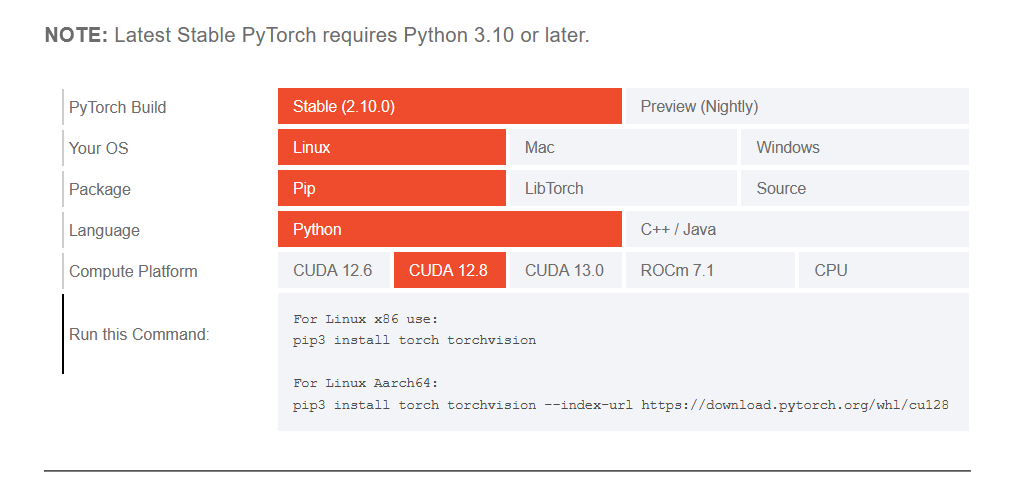
Task: Select Linux as your OS
Action: pyautogui.click(x=391, y=147)
